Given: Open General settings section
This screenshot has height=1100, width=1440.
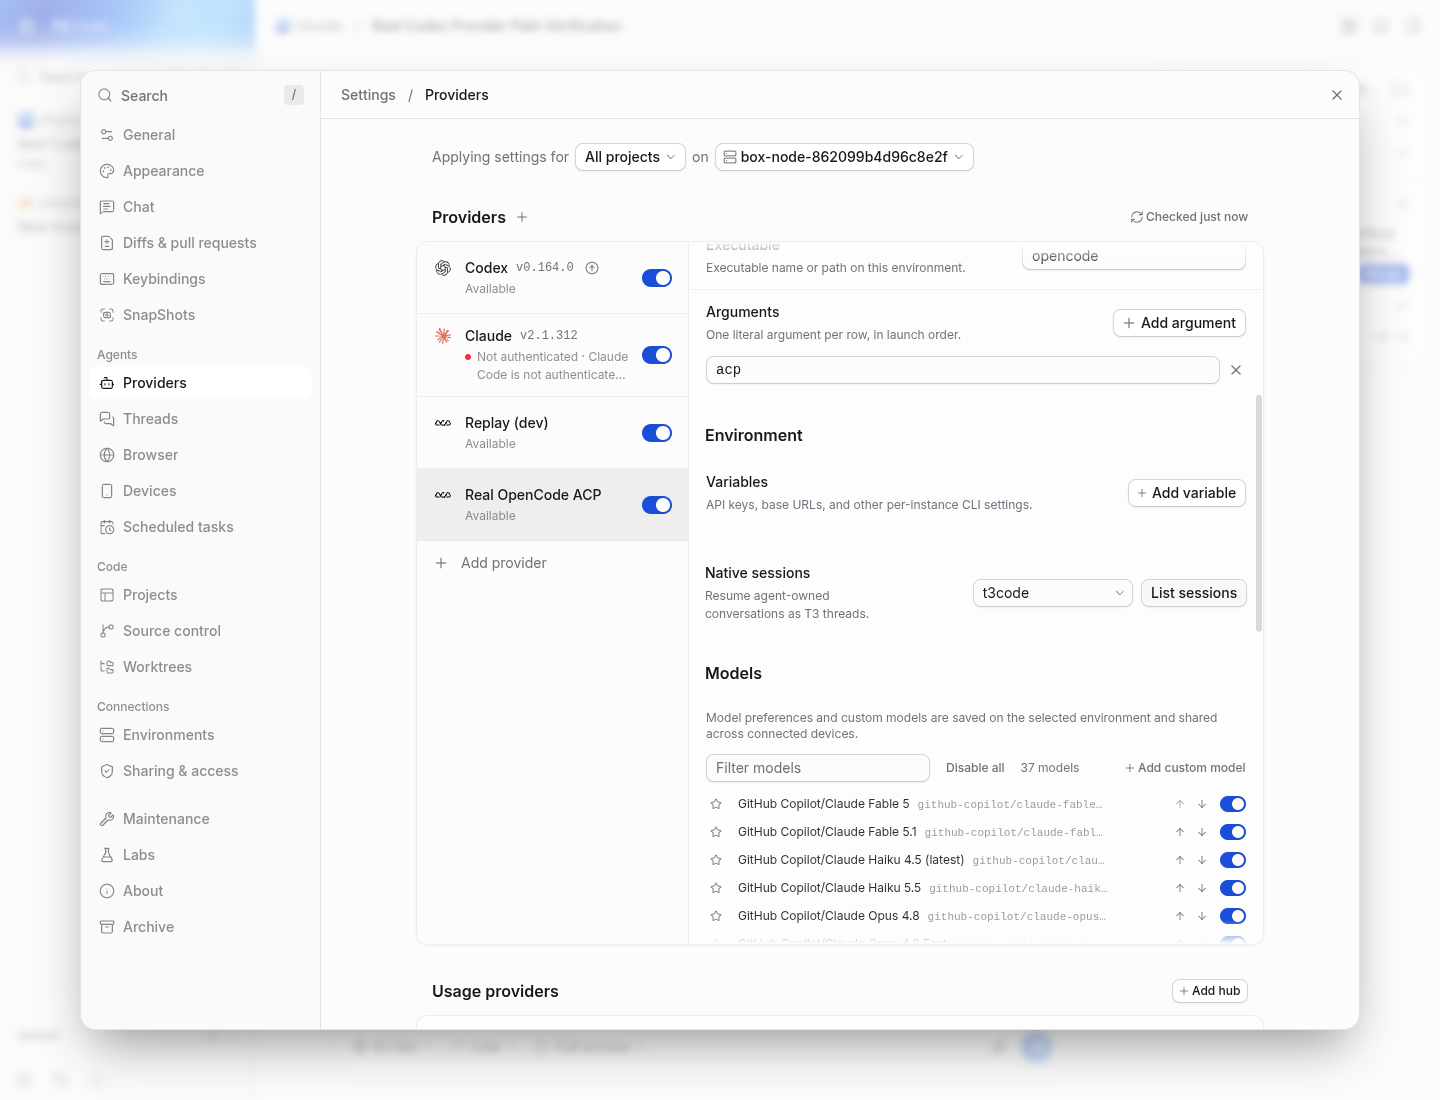Looking at the screenshot, I should pyautogui.click(x=200, y=135).
